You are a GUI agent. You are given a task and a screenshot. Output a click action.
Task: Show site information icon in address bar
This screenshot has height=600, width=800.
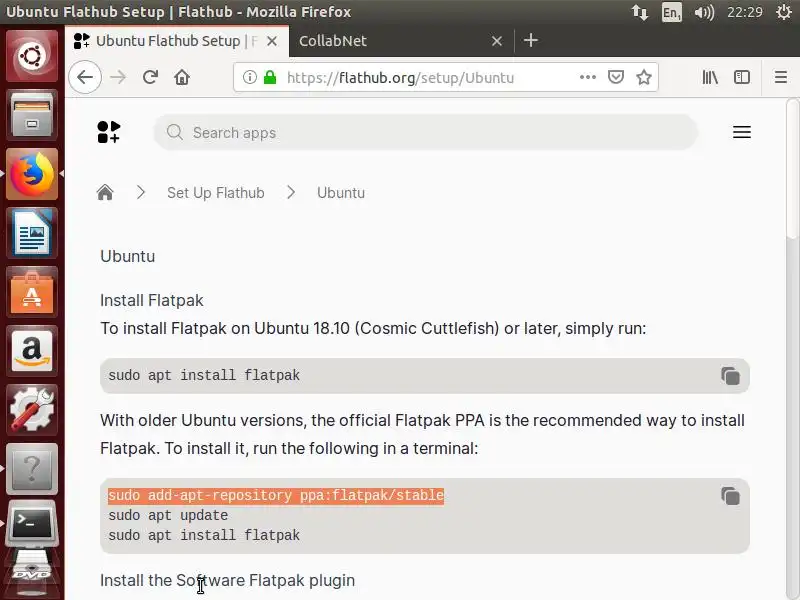[249, 78]
